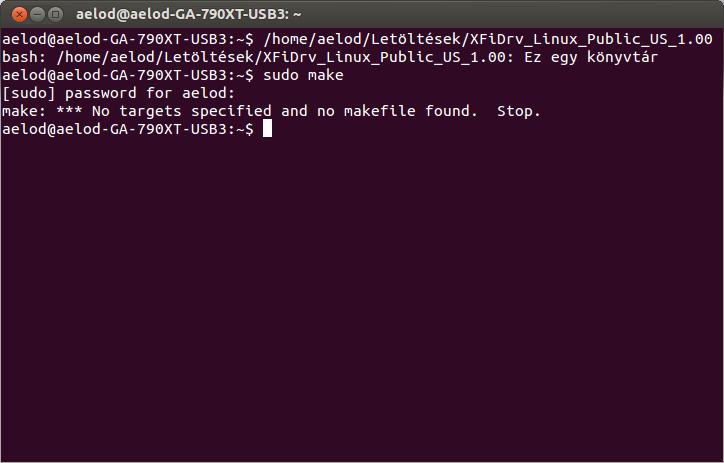
Task: Click the title bar text aelod@aelod-GA-790XT-USB3: ~
Action: pos(188,14)
